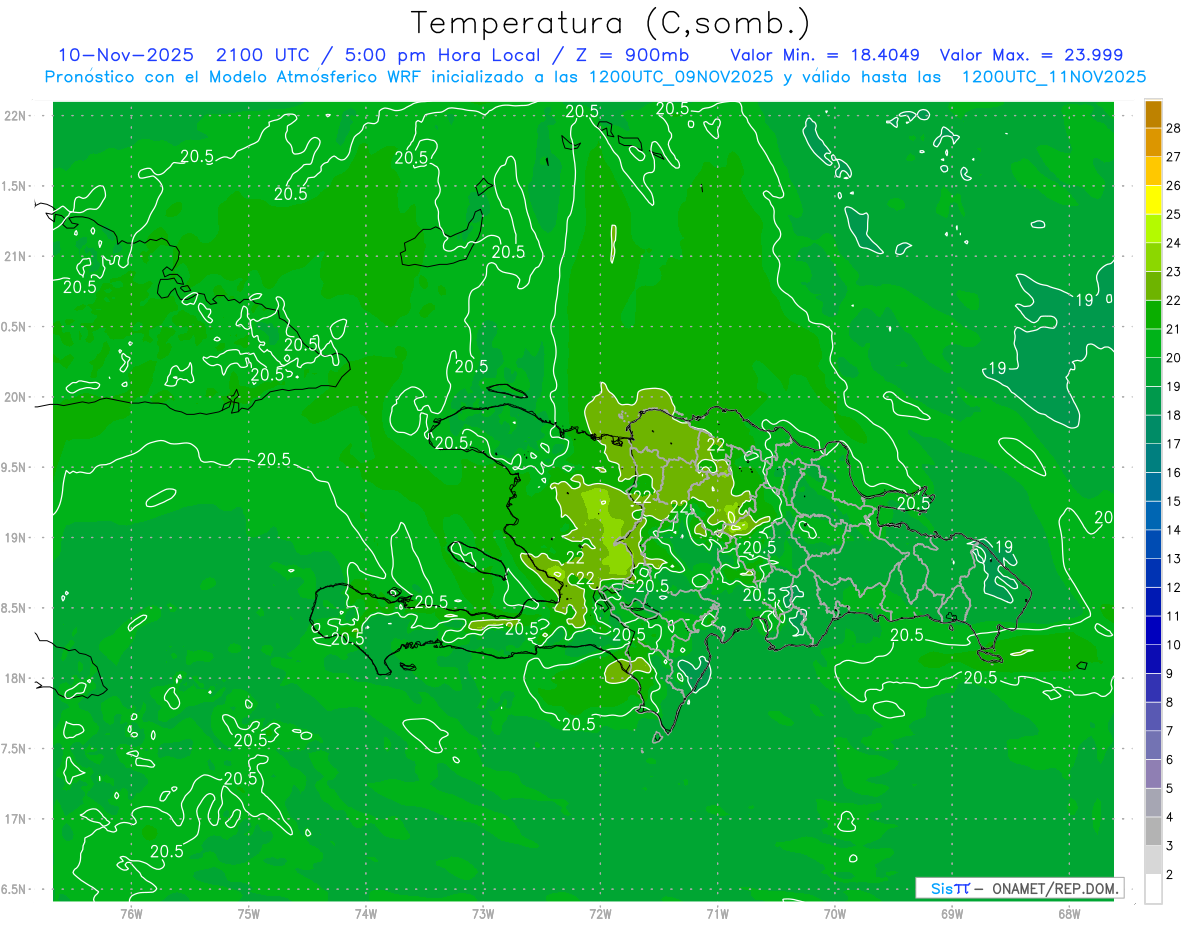Click the color scale value "18"
This screenshot has width=1200, height=927.
[1173, 415]
